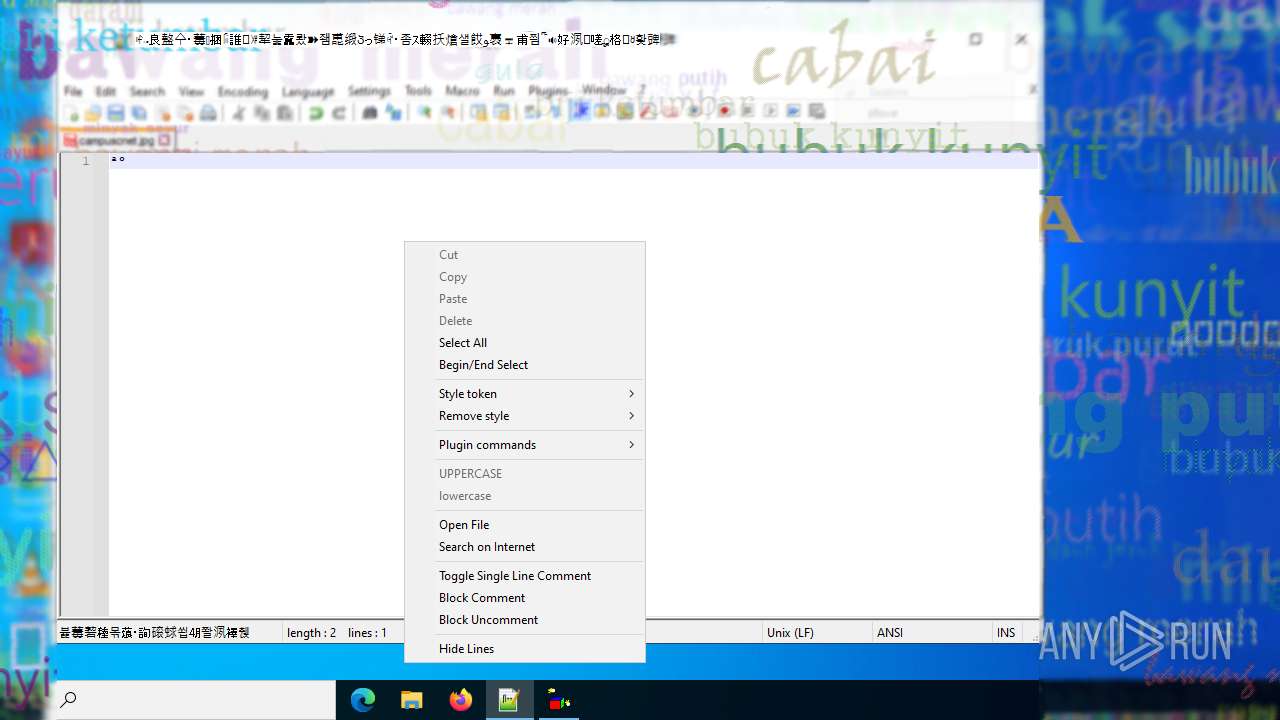Click the Redo arrow toolbar icon
Screen dimensions: 1280x720
click(339, 113)
